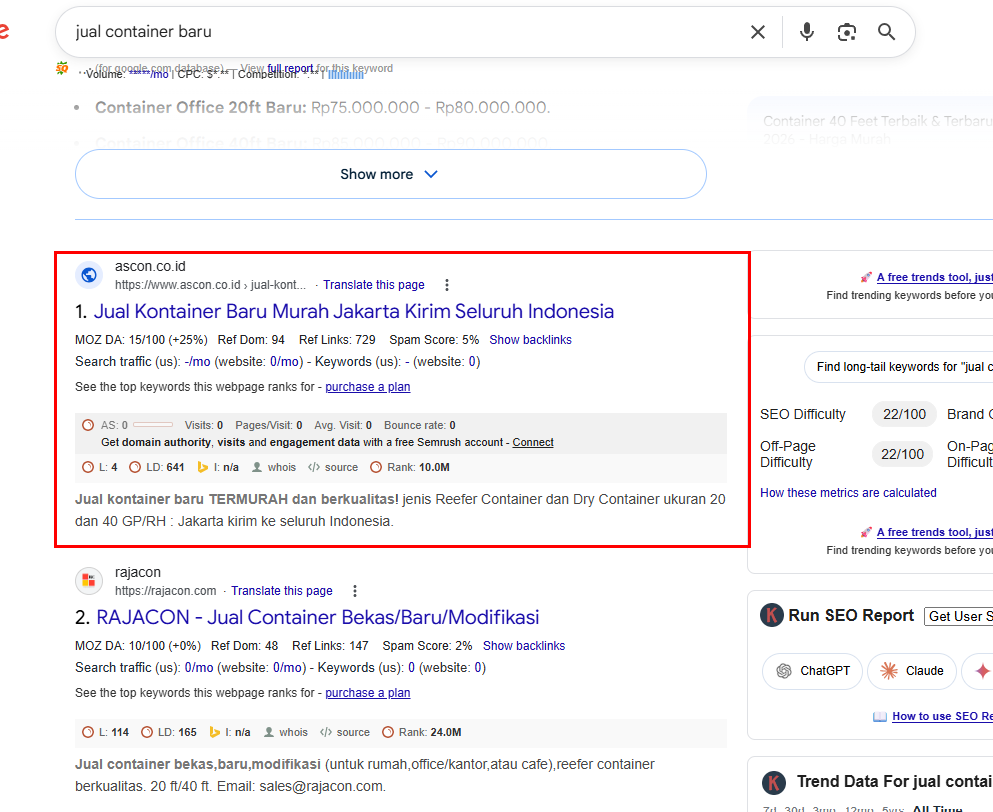Click into the search input field
Image resolution: width=993 pixels, height=812 pixels.
[400, 32]
